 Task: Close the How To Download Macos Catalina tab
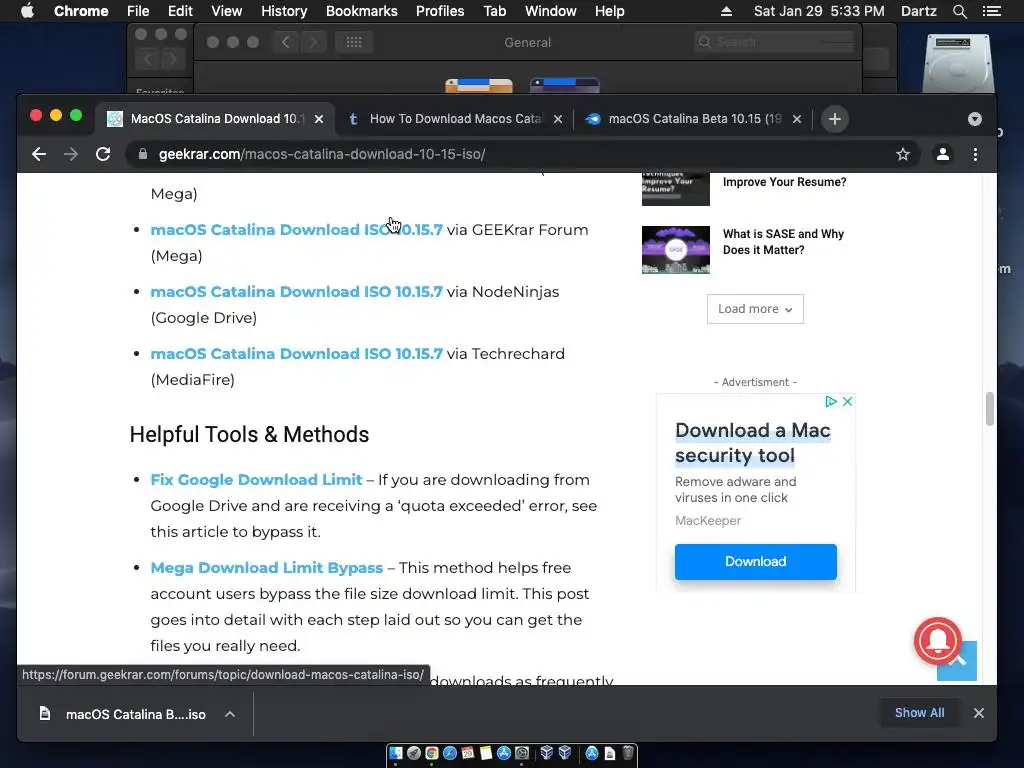(558, 119)
